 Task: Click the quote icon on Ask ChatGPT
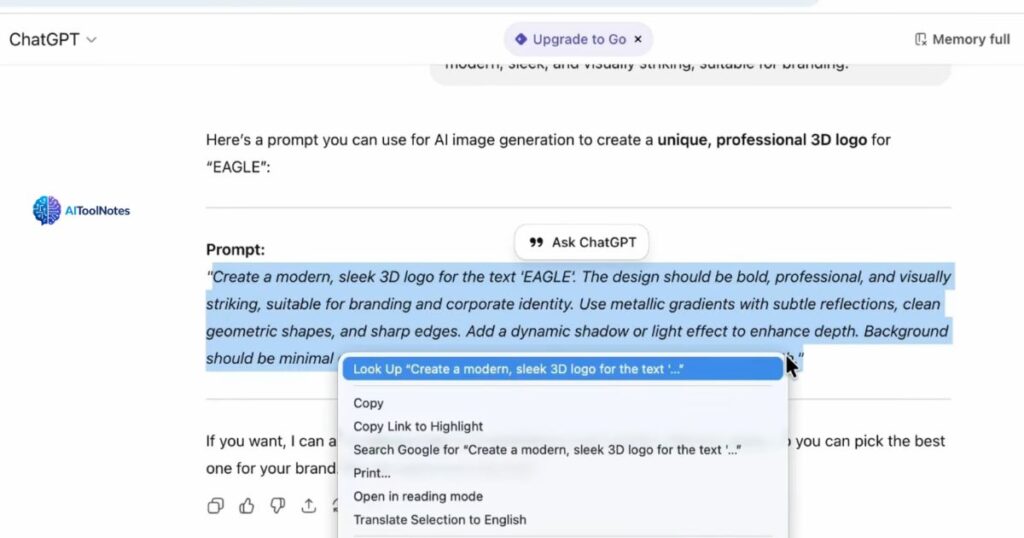click(536, 242)
